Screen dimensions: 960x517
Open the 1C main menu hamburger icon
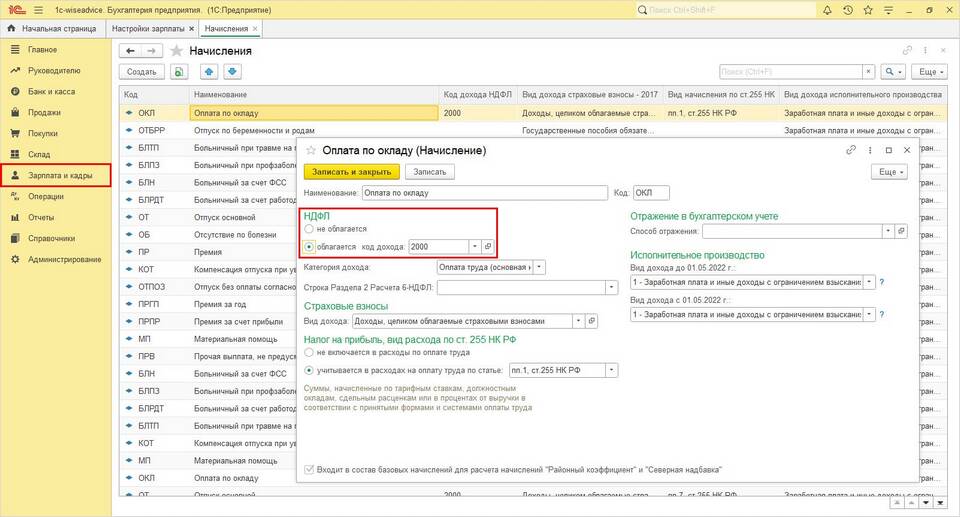[x=39, y=10]
